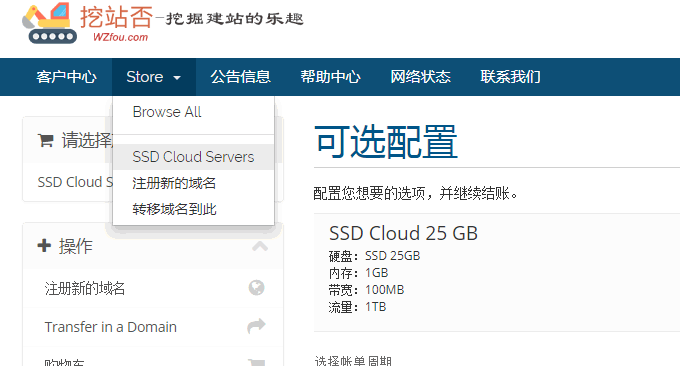680x366 pixels.
Task: Go to 客户中心 in navigation bar
Action: click(66, 77)
